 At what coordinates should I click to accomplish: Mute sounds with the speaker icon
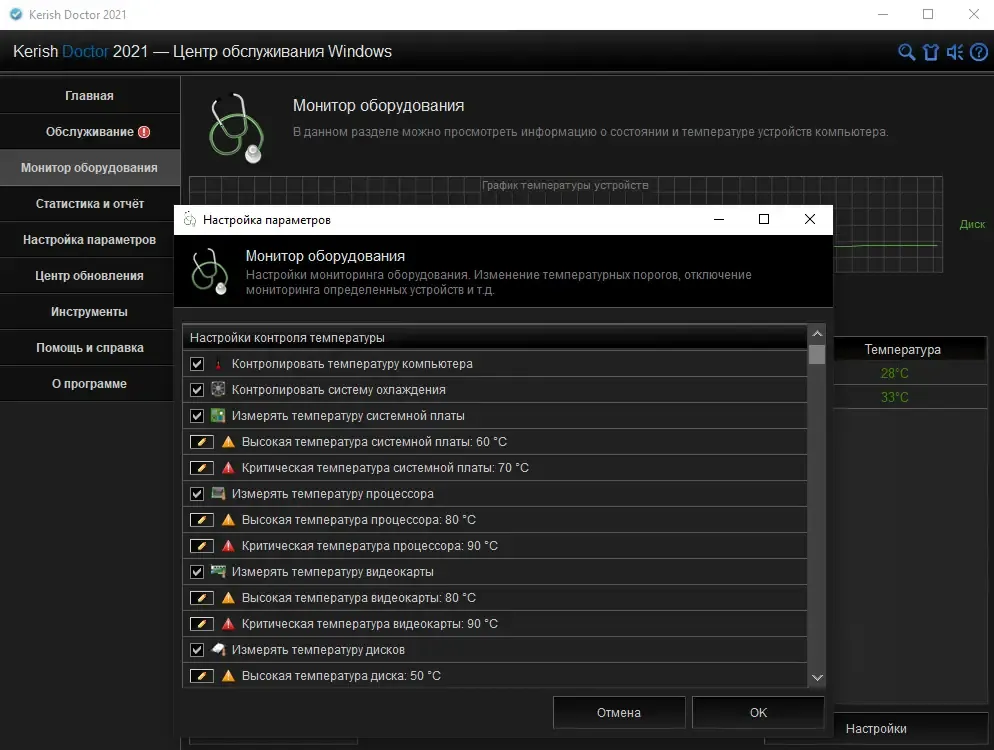(955, 52)
